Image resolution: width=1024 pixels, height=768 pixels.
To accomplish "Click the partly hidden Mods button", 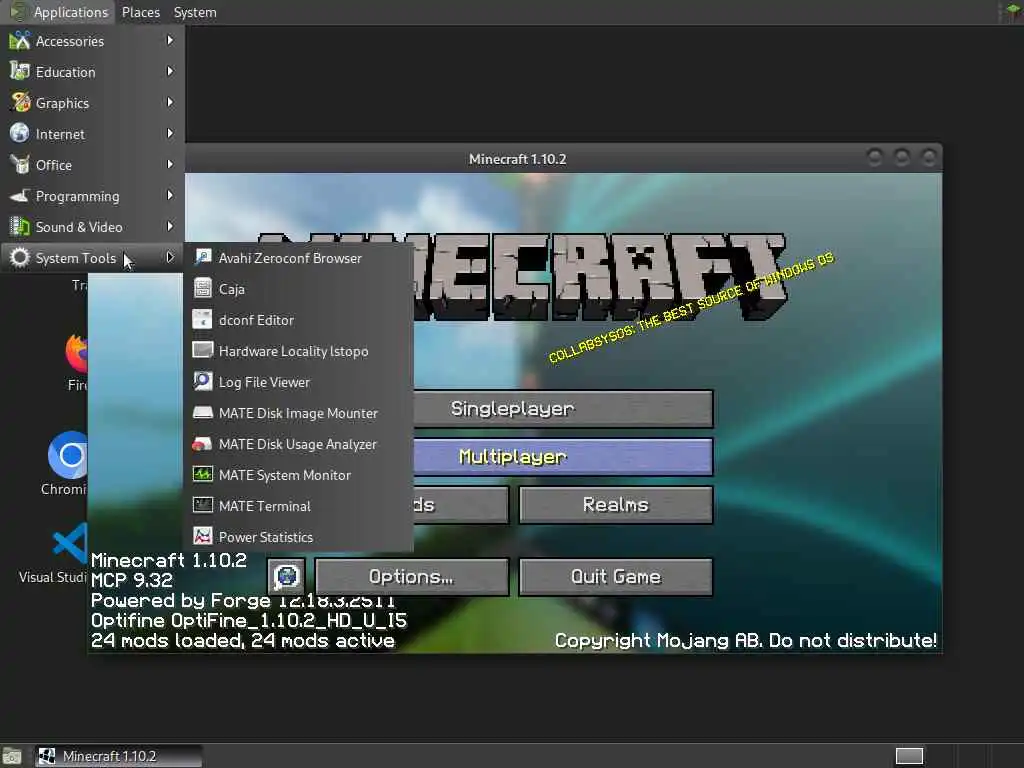I will coord(461,505).
